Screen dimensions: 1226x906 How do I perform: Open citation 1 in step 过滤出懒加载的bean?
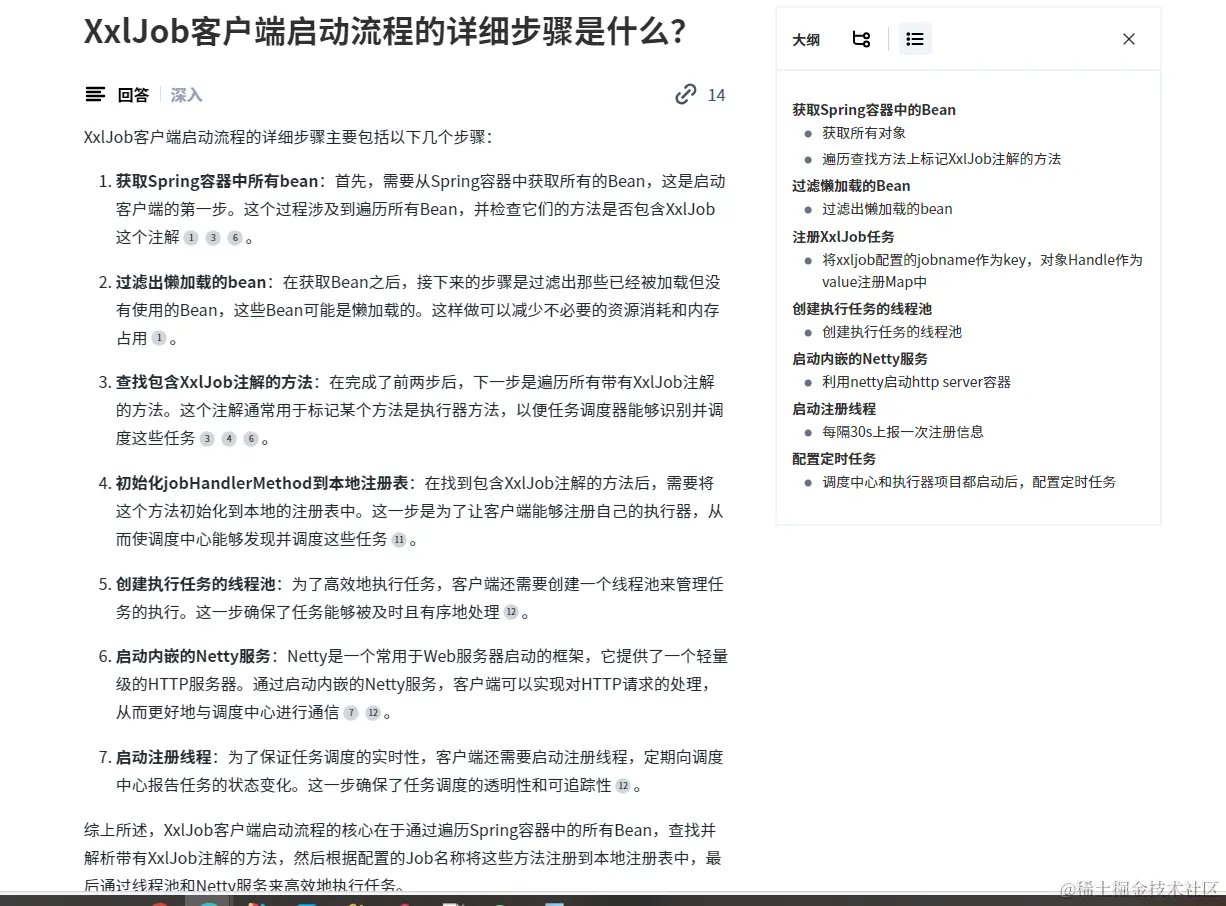pos(159,339)
